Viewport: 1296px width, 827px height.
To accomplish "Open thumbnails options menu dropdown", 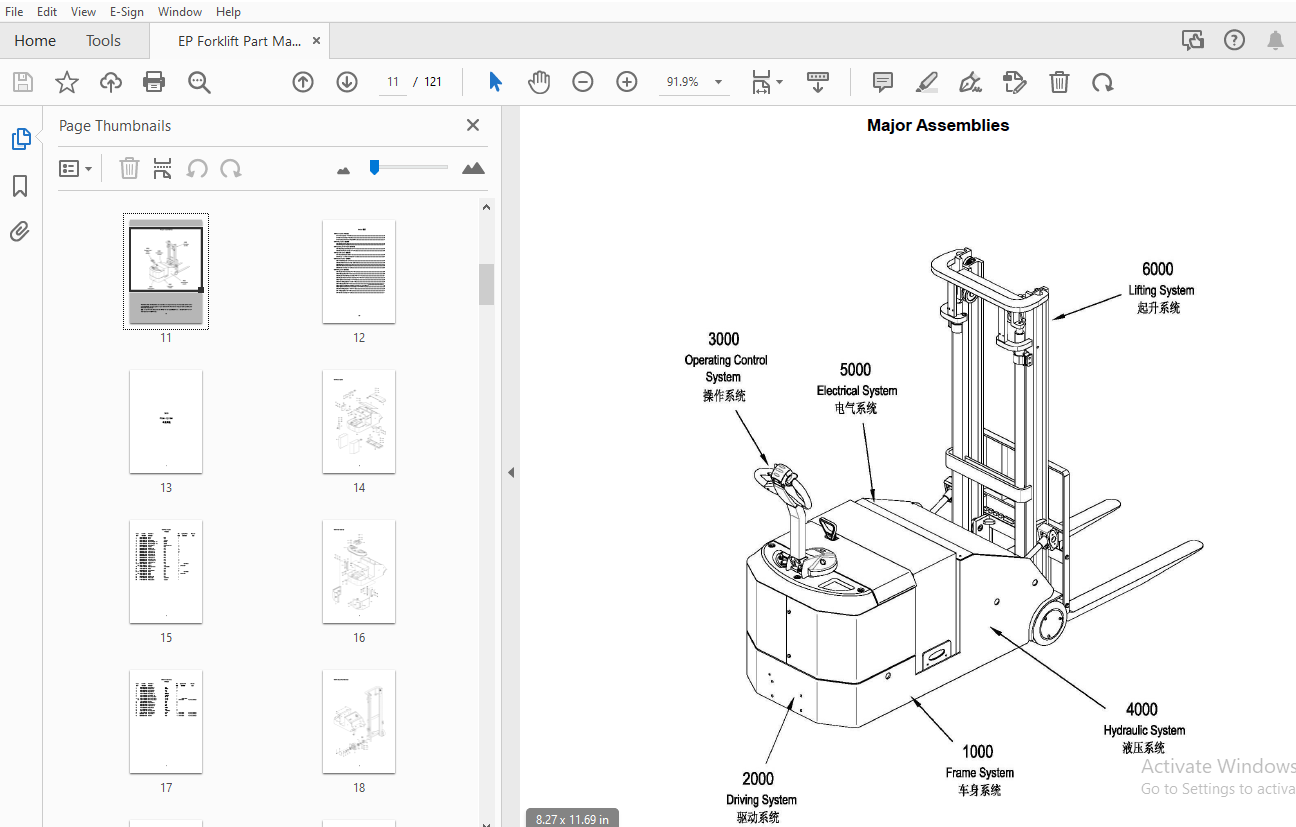I will [x=76, y=168].
